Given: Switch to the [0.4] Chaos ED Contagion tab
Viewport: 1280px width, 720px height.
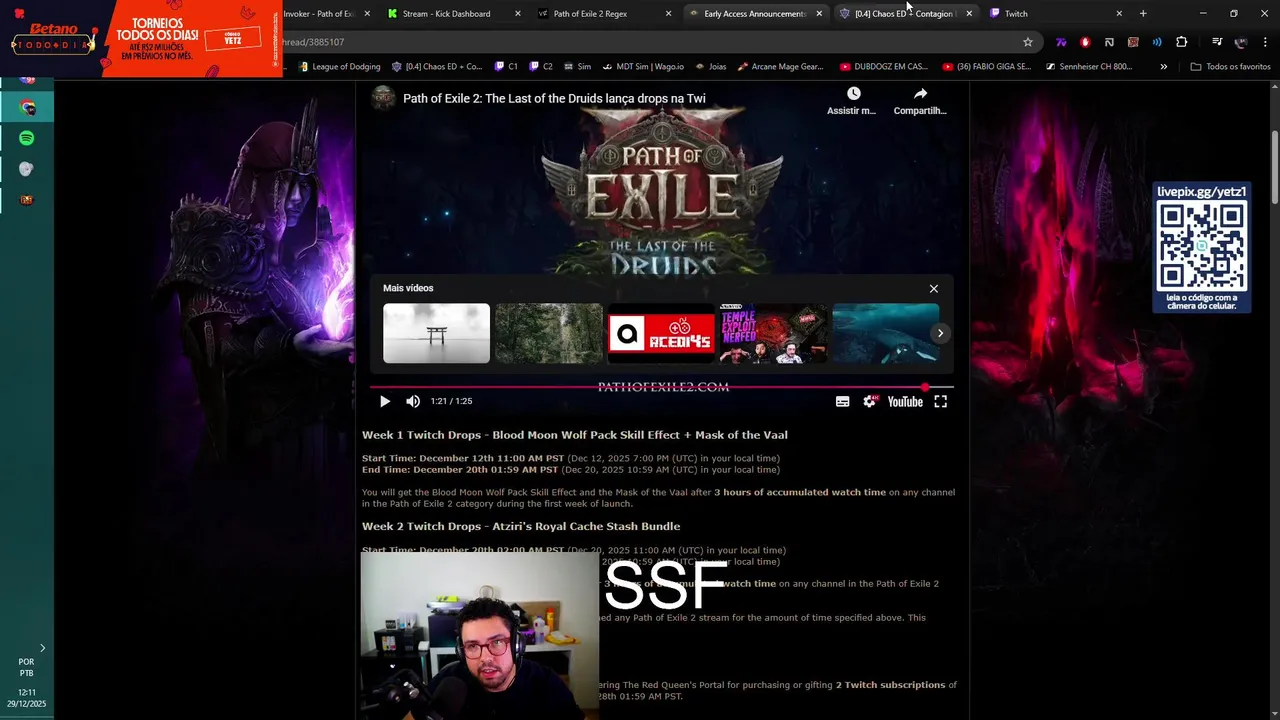Looking at the screenshot, I should click(905, 14).
